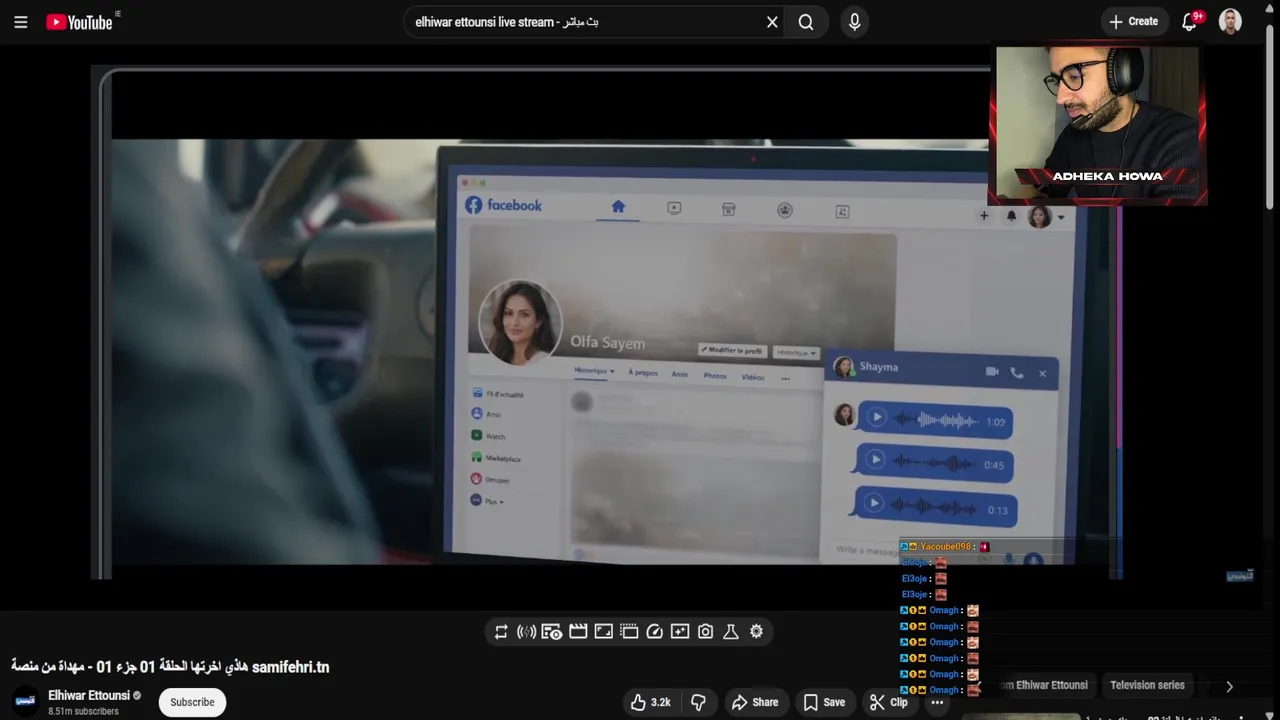The height and width of the screenshot is (720, 1280).
Task: Show previous chips with left chevron
Action: pyautogui.click(x=978, y=686)
